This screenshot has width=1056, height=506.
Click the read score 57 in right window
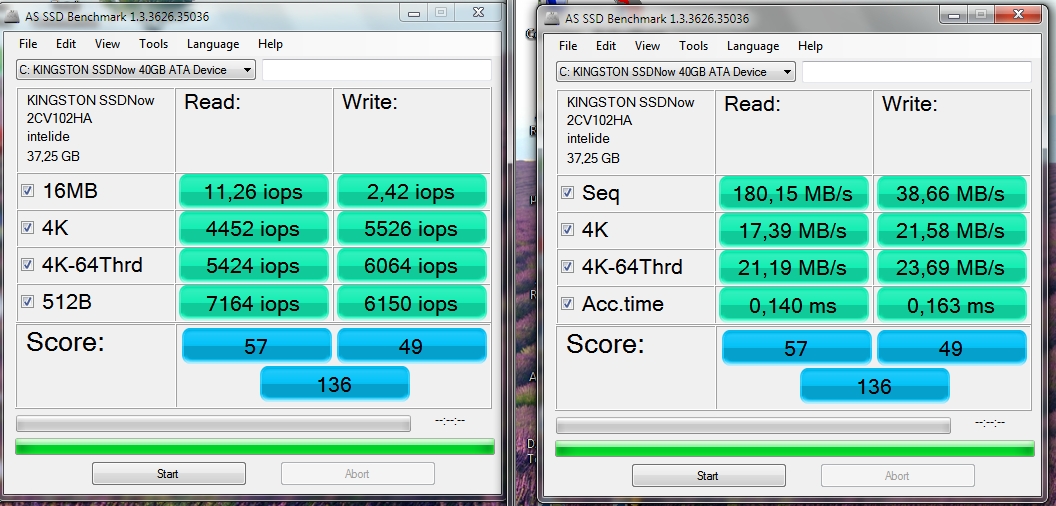point(797,348)
